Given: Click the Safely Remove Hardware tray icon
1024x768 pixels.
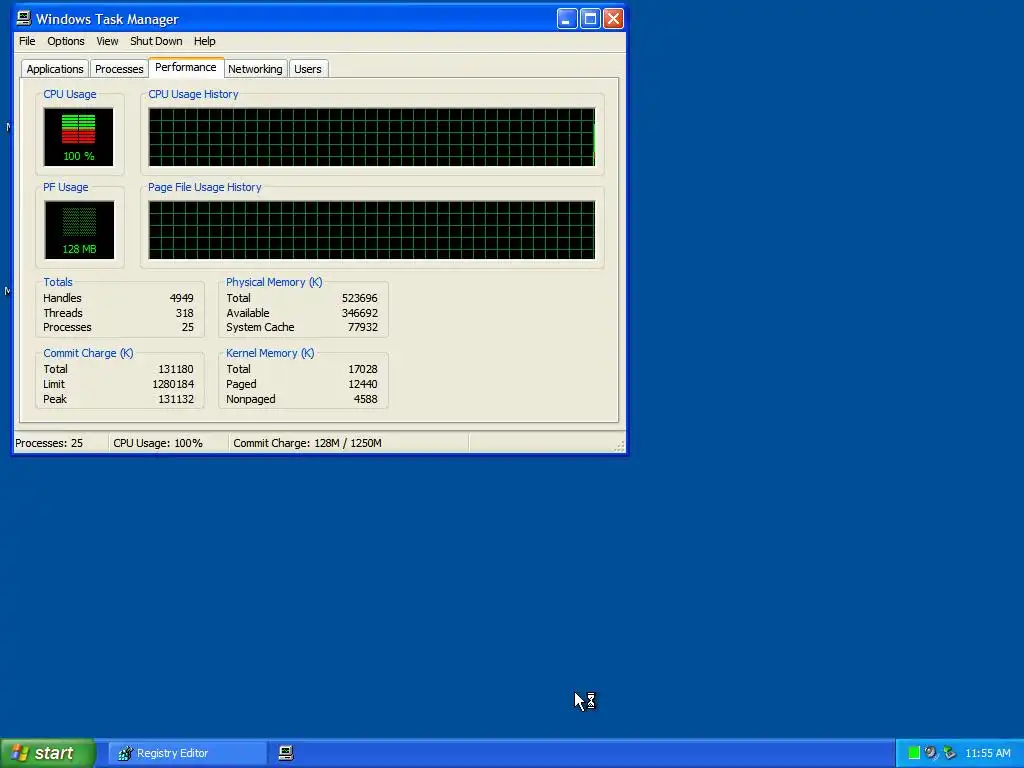Looking at the screenshot, I should point(950,753).
